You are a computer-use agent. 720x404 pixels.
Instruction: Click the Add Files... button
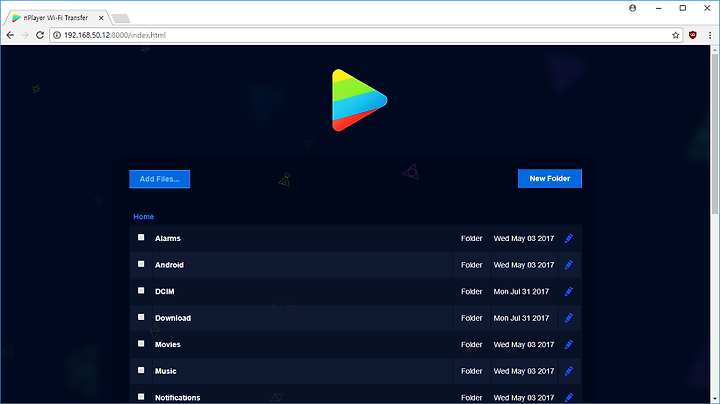click(159, 179)
